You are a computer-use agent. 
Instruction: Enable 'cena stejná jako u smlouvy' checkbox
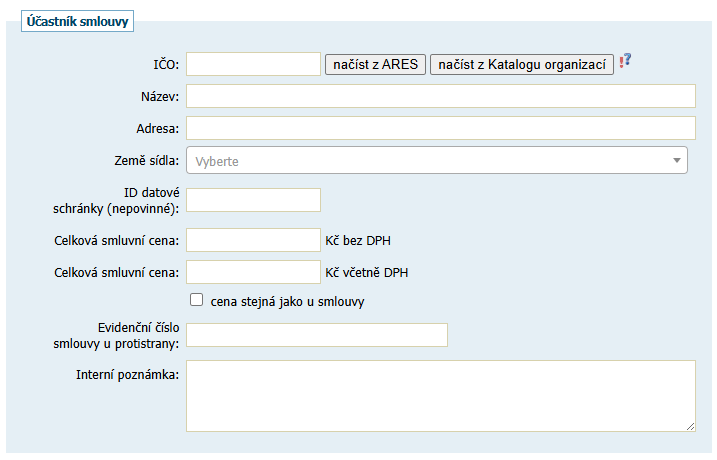click(x=197, y=299)
